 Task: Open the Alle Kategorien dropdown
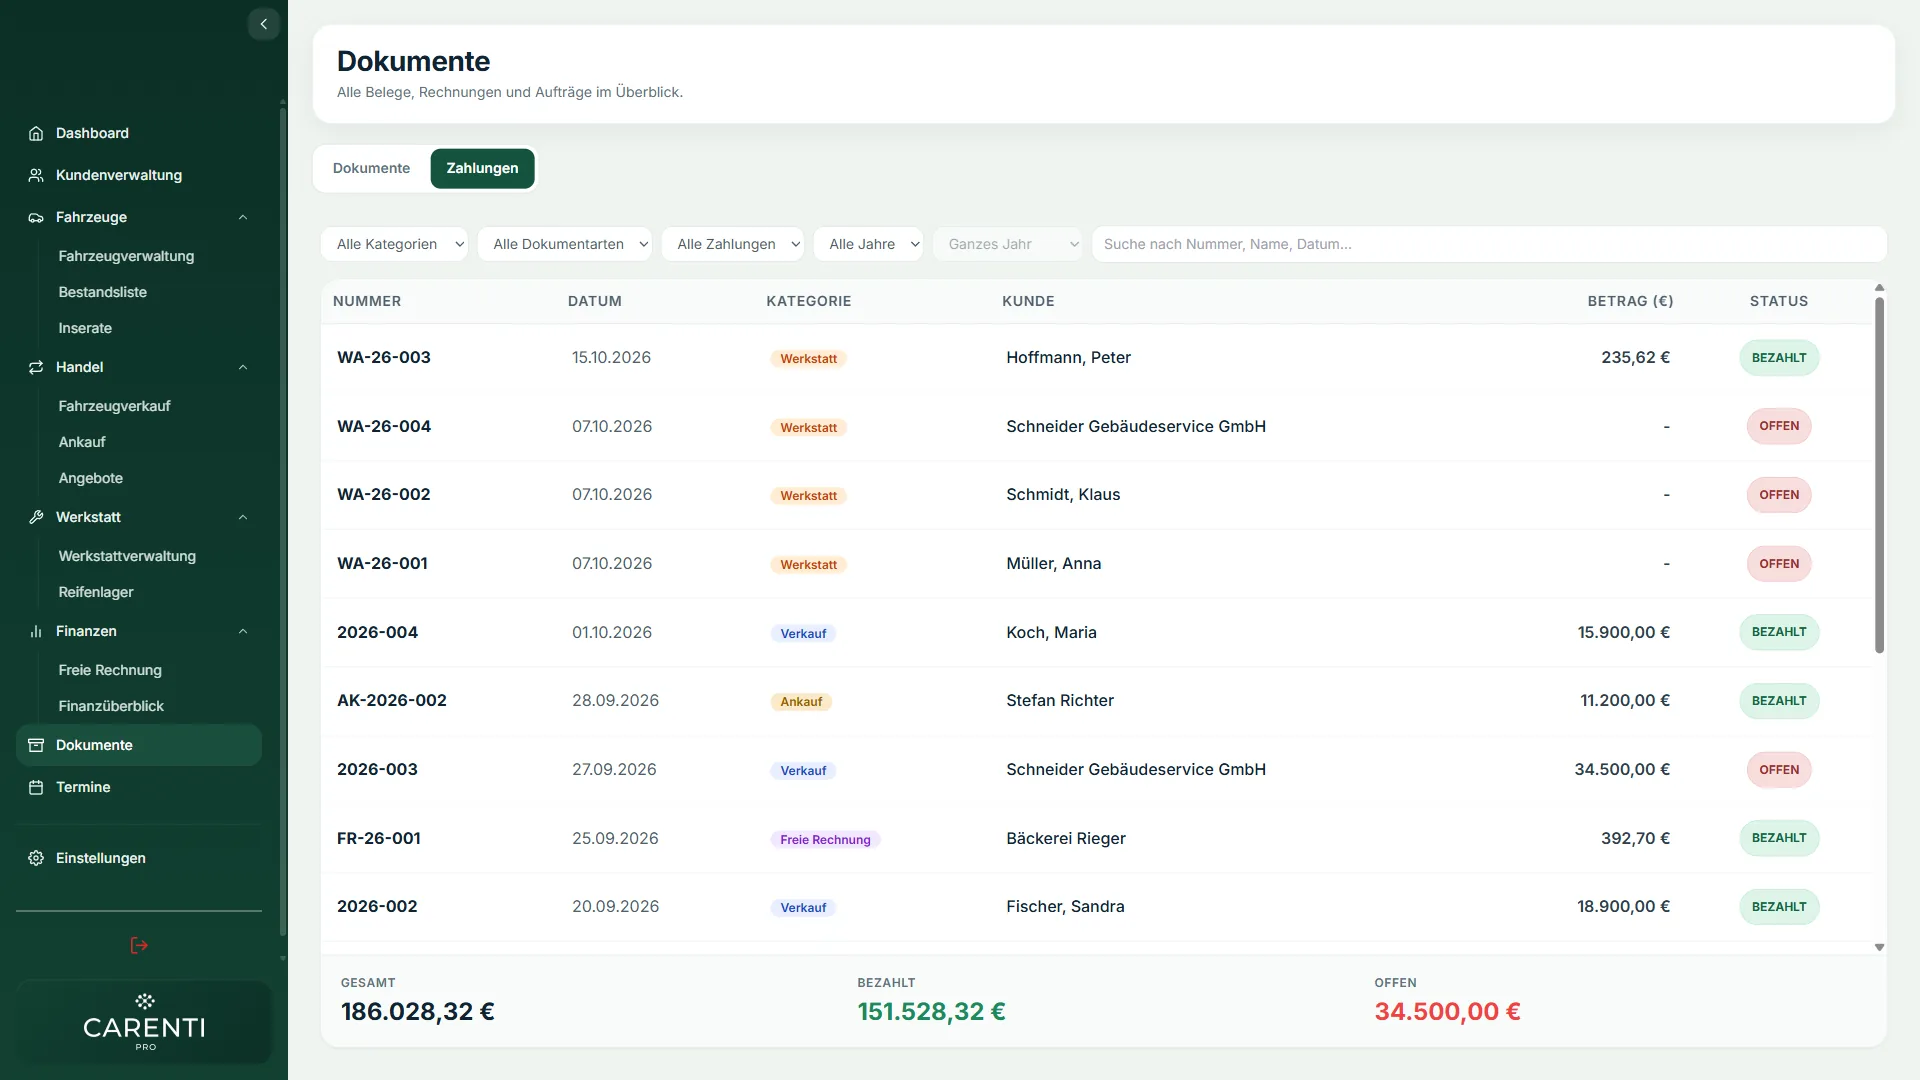tap(394, 244)
